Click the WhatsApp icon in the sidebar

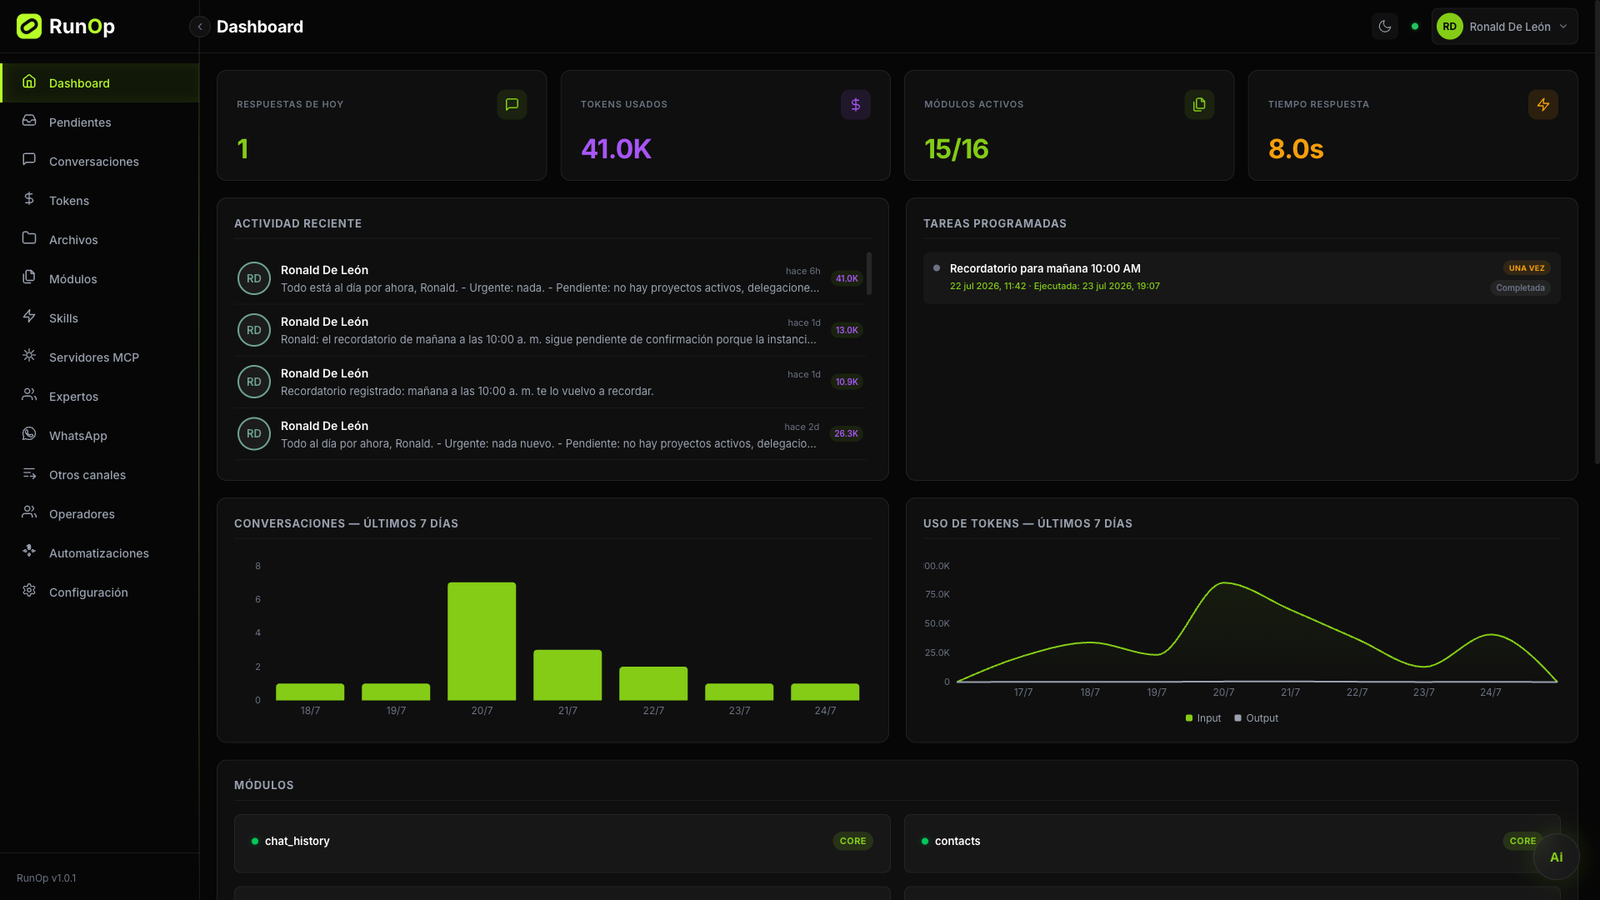coord(29,434)
